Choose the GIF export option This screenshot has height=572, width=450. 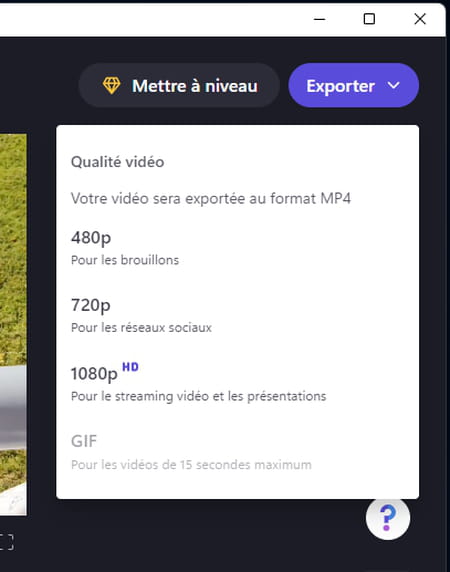coord(237,452)
